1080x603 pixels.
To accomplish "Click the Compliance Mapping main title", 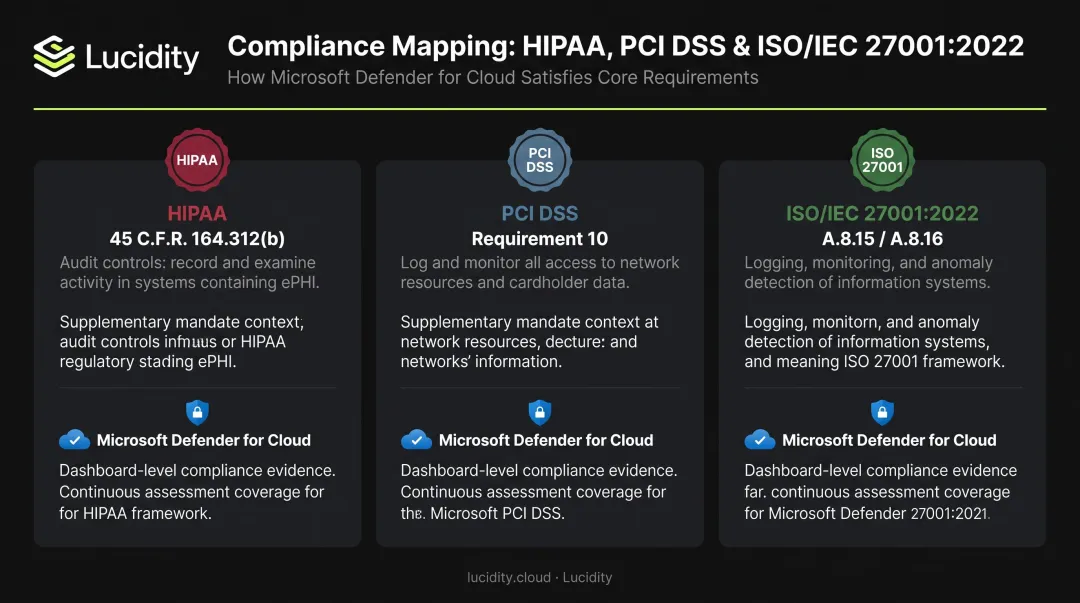I will tap(625, 46).
